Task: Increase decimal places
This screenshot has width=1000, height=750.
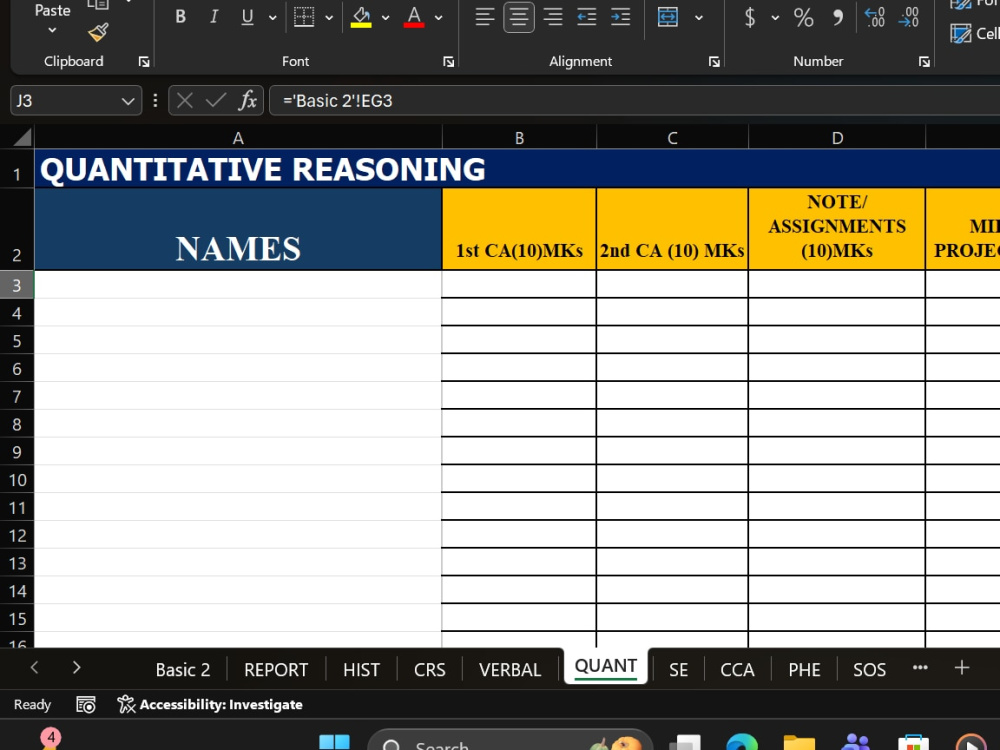Action: 874,17
